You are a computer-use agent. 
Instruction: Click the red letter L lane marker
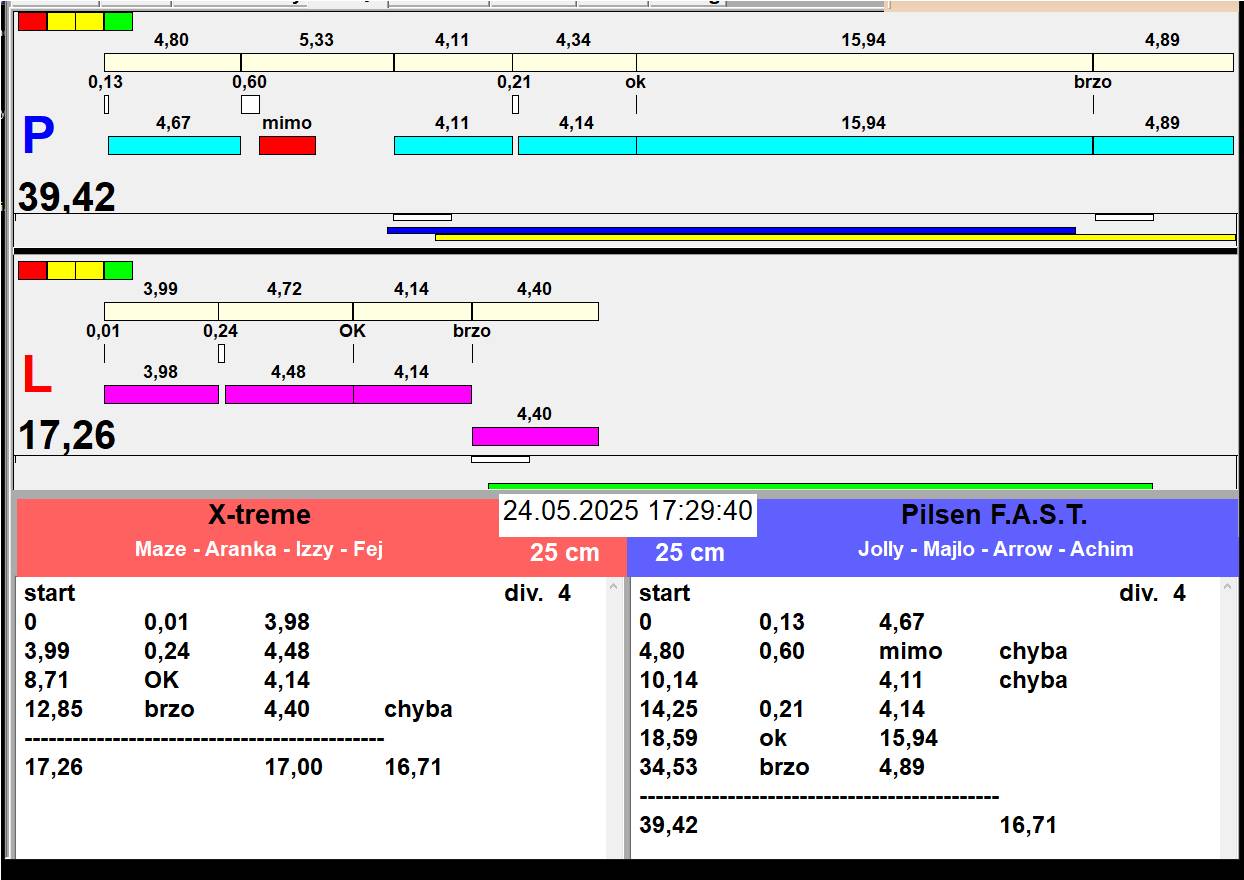[x=36, y=376]
